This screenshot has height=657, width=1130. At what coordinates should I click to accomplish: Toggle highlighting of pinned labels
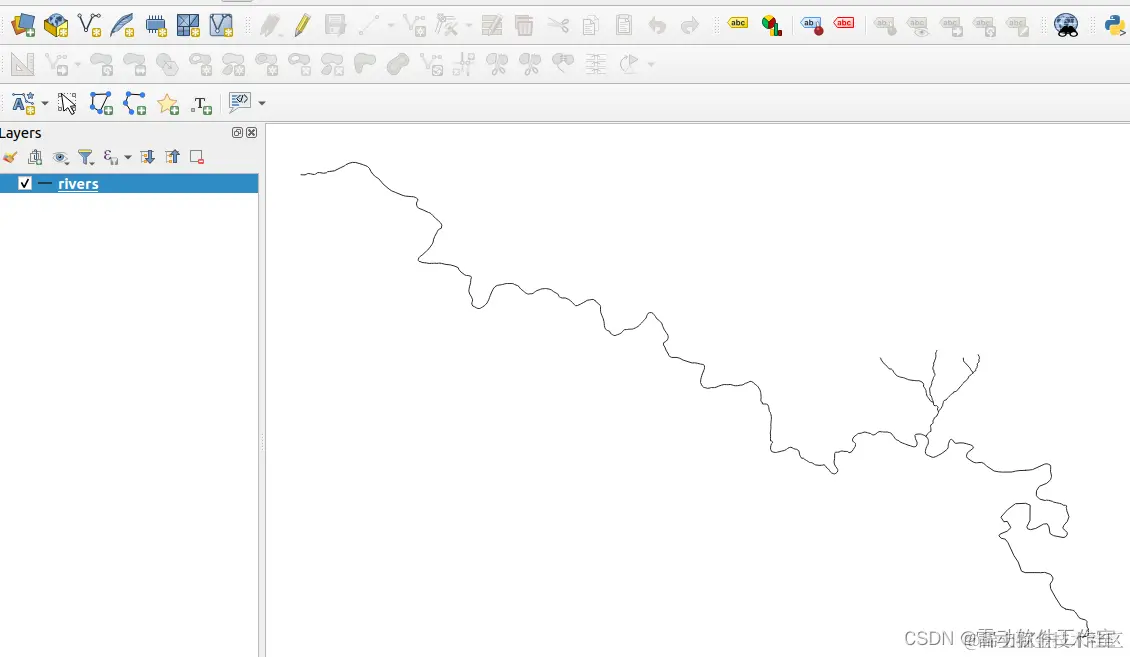[811, 26]
